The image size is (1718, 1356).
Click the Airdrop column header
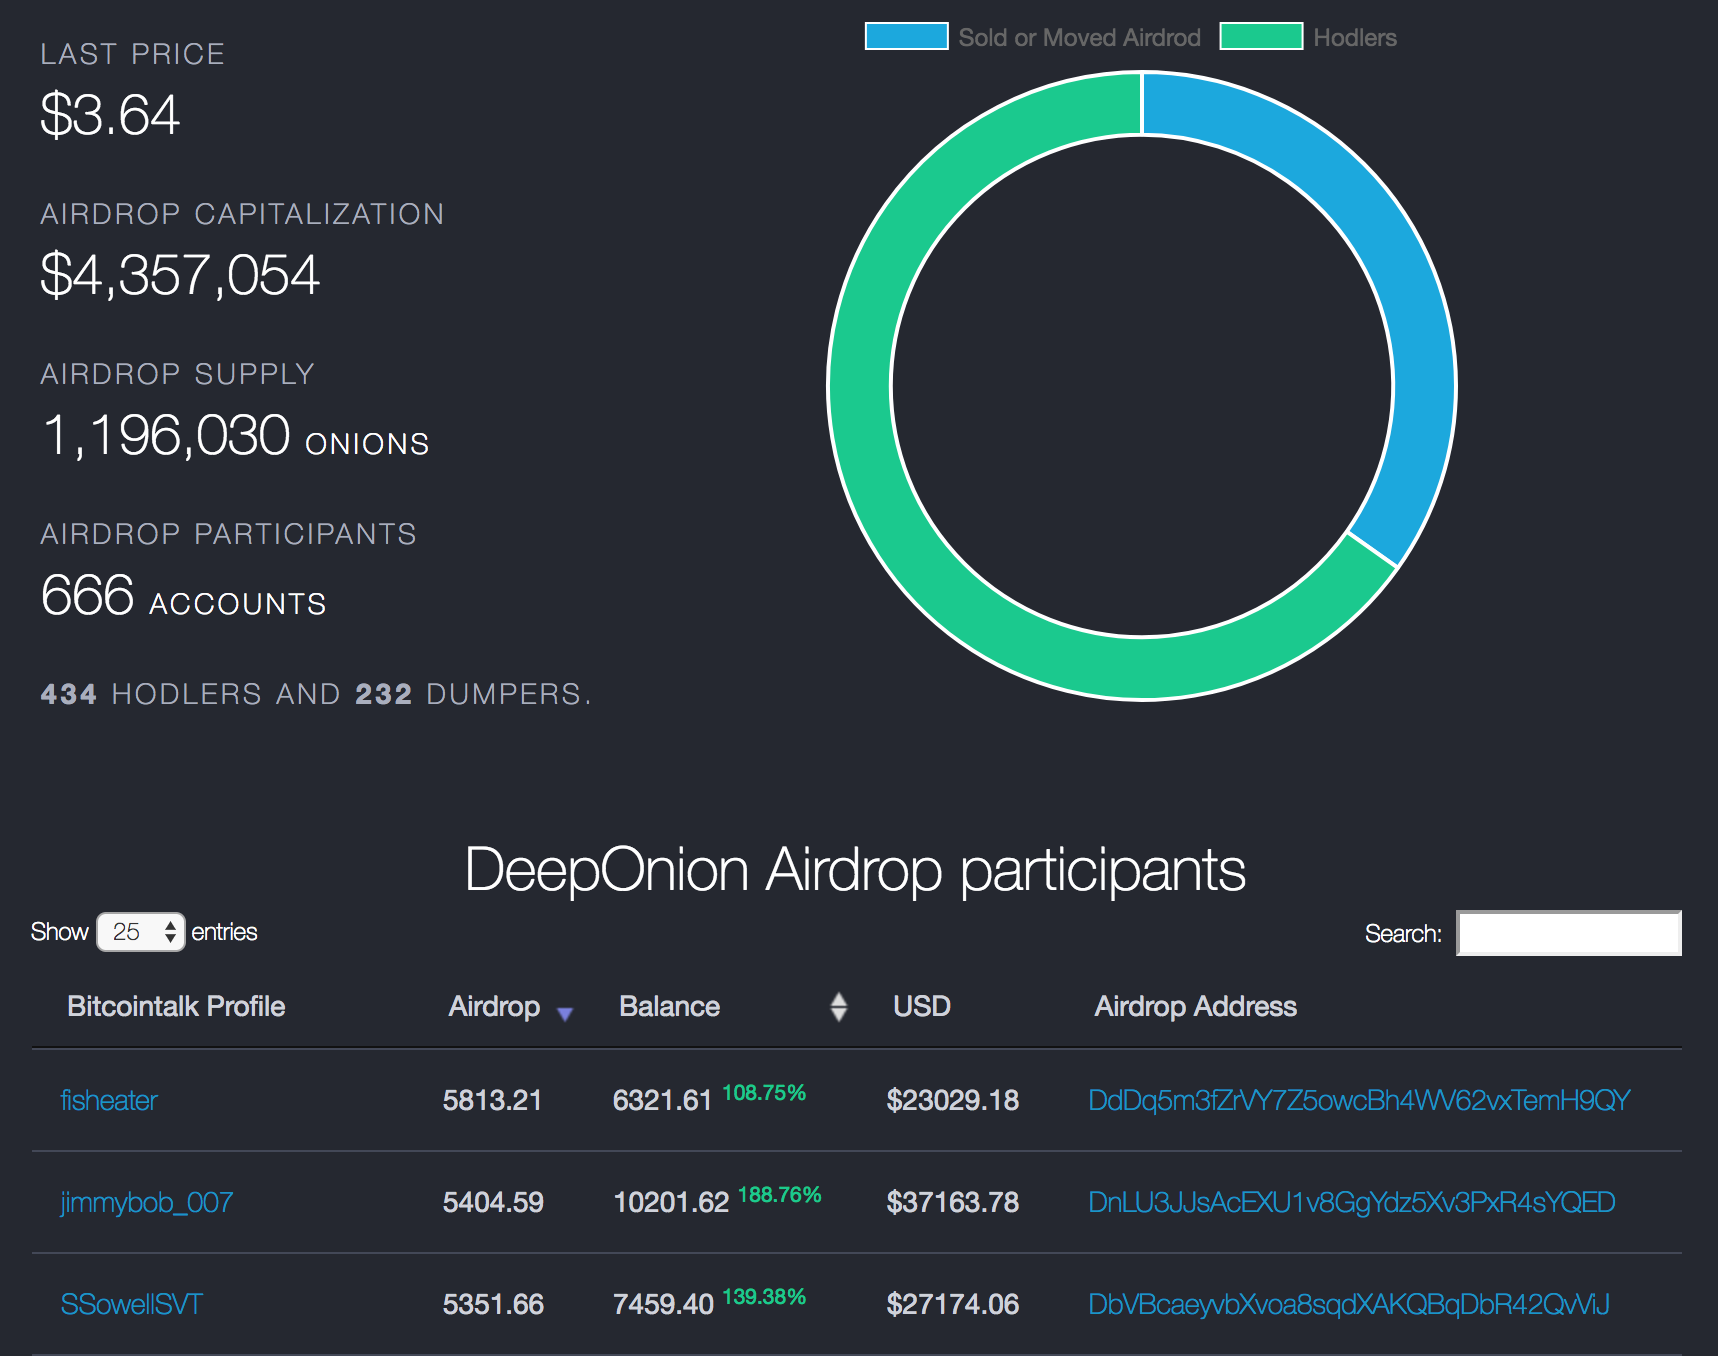tap(494, 1006)
